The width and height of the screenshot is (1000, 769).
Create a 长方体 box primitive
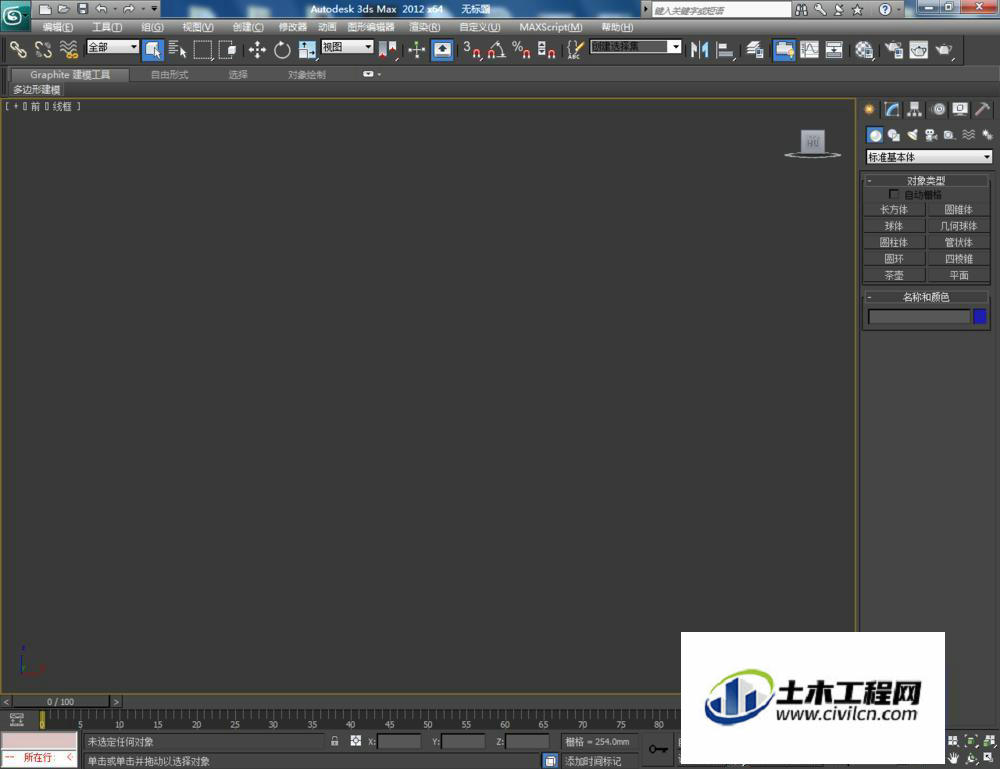click(x=893, y=209)
